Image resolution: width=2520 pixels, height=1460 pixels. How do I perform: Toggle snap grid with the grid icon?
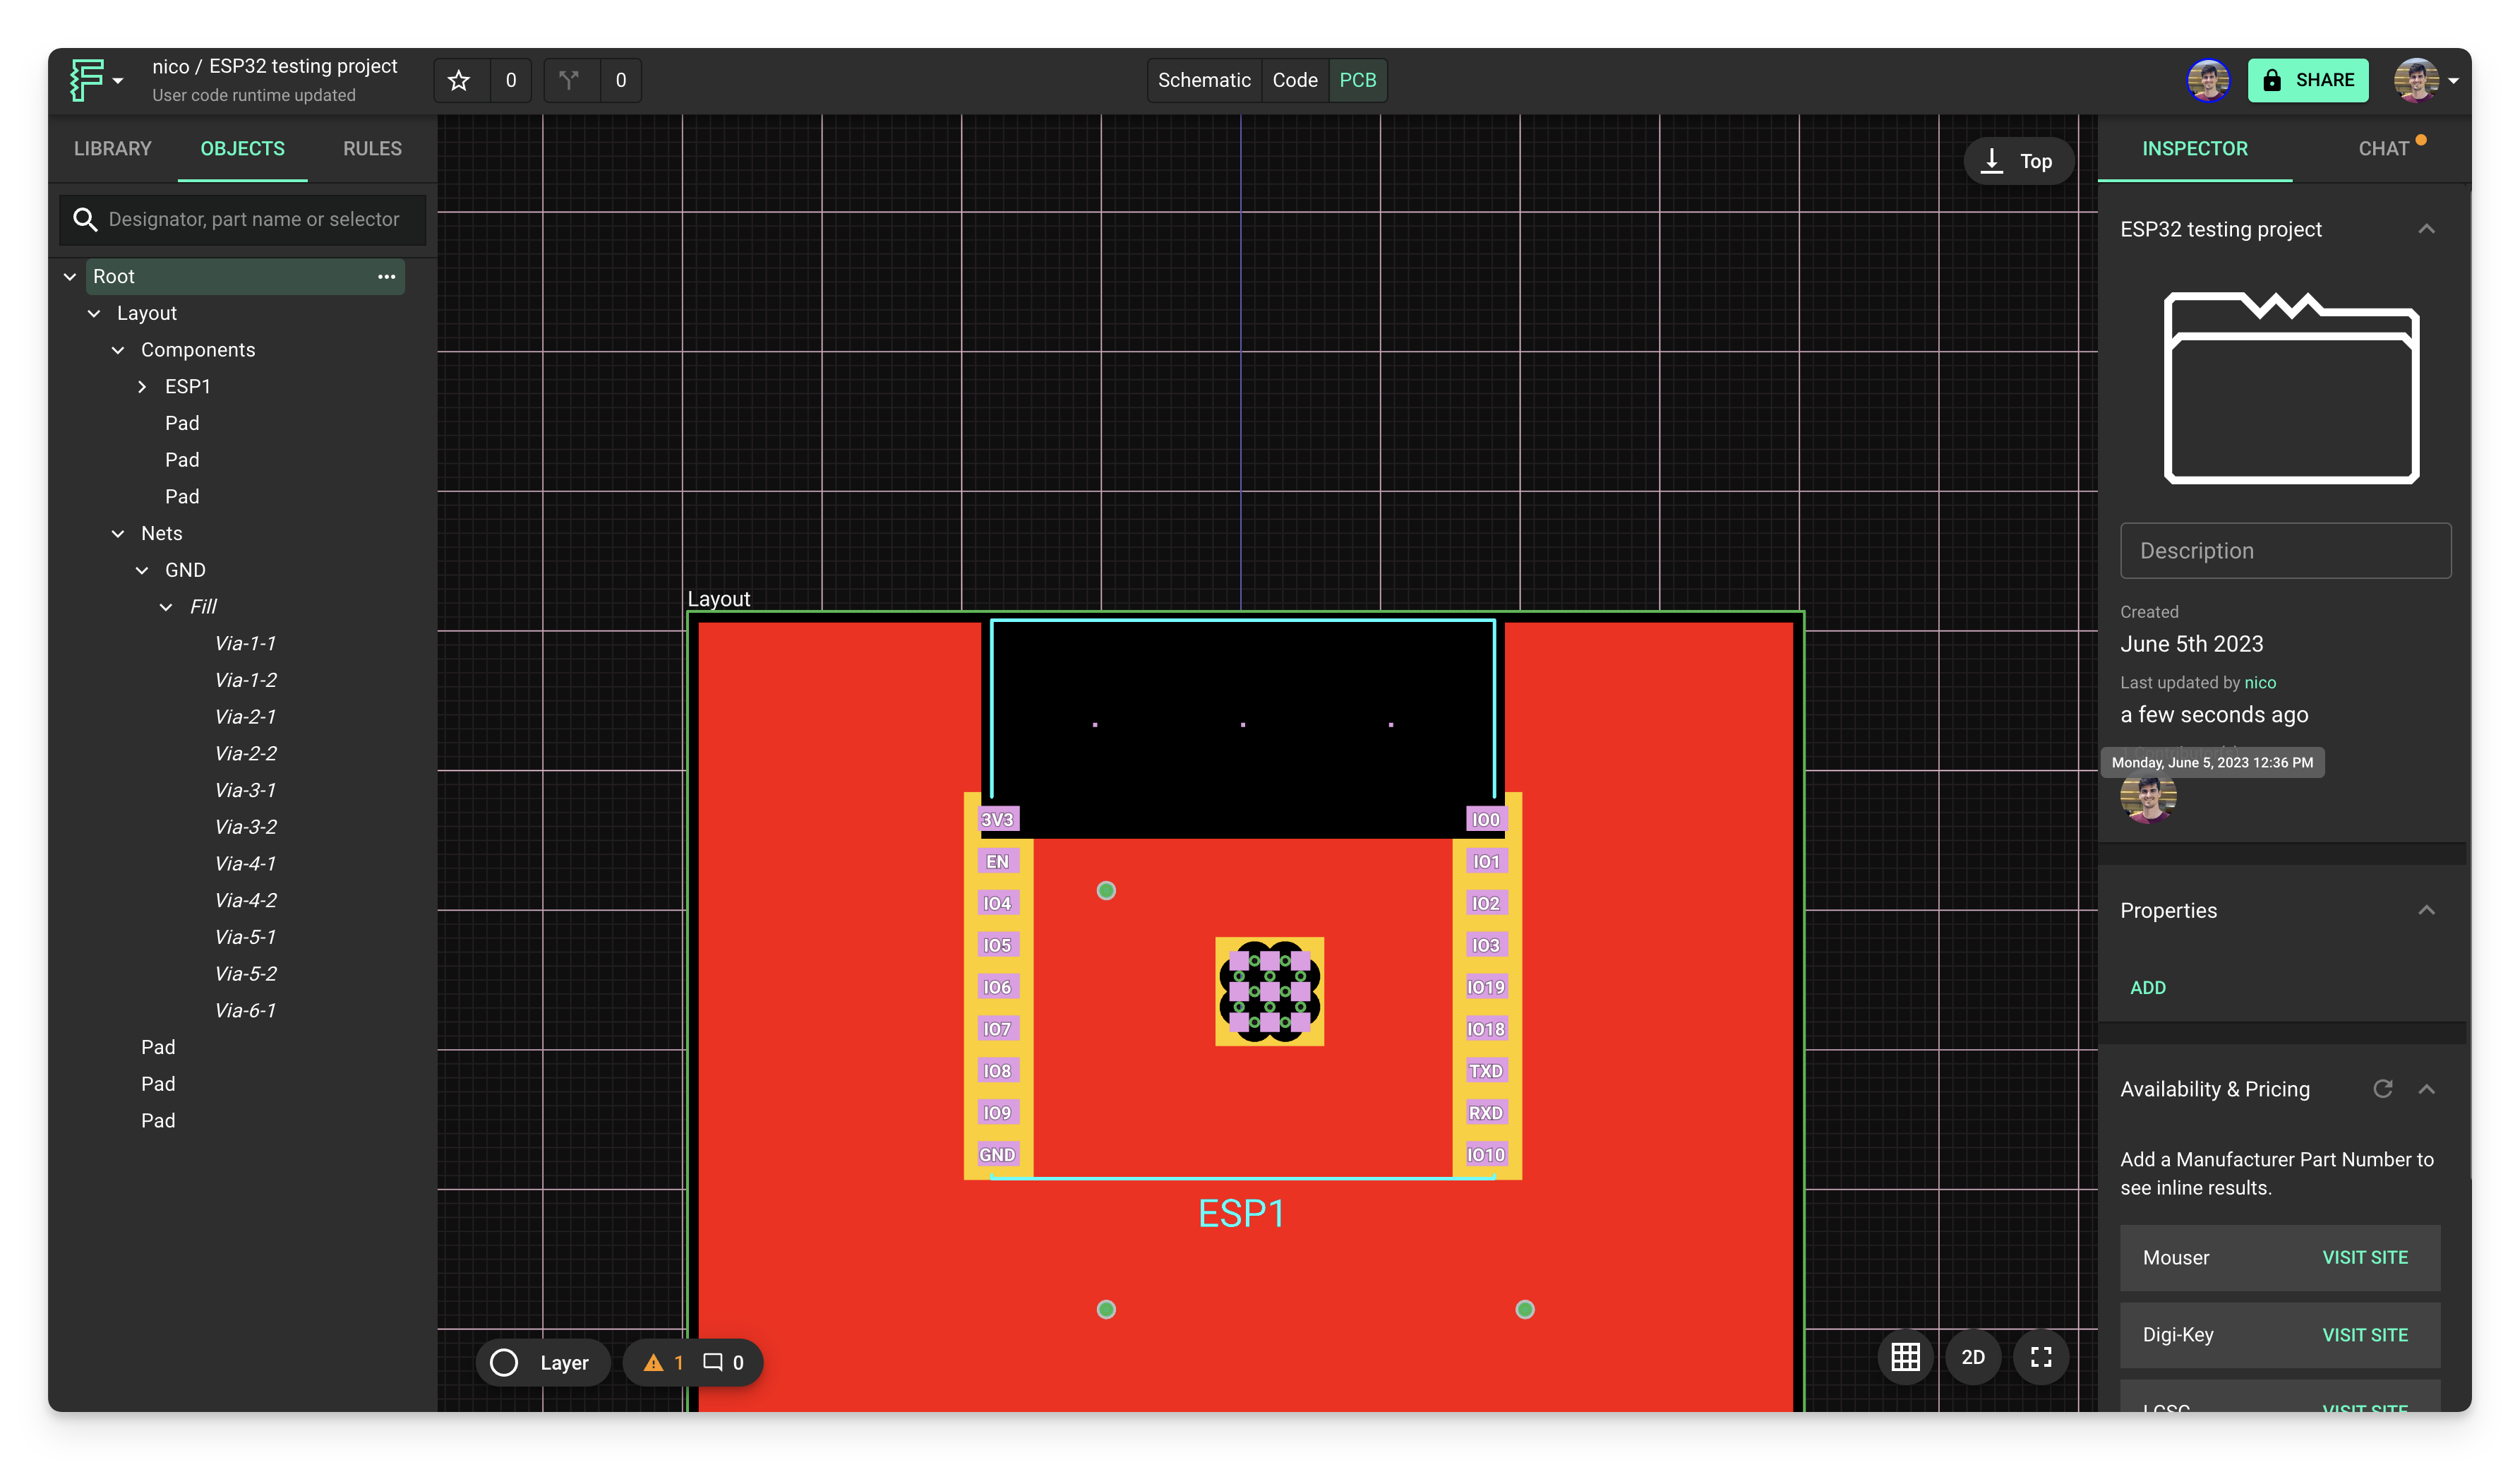pos(1905,1357)
